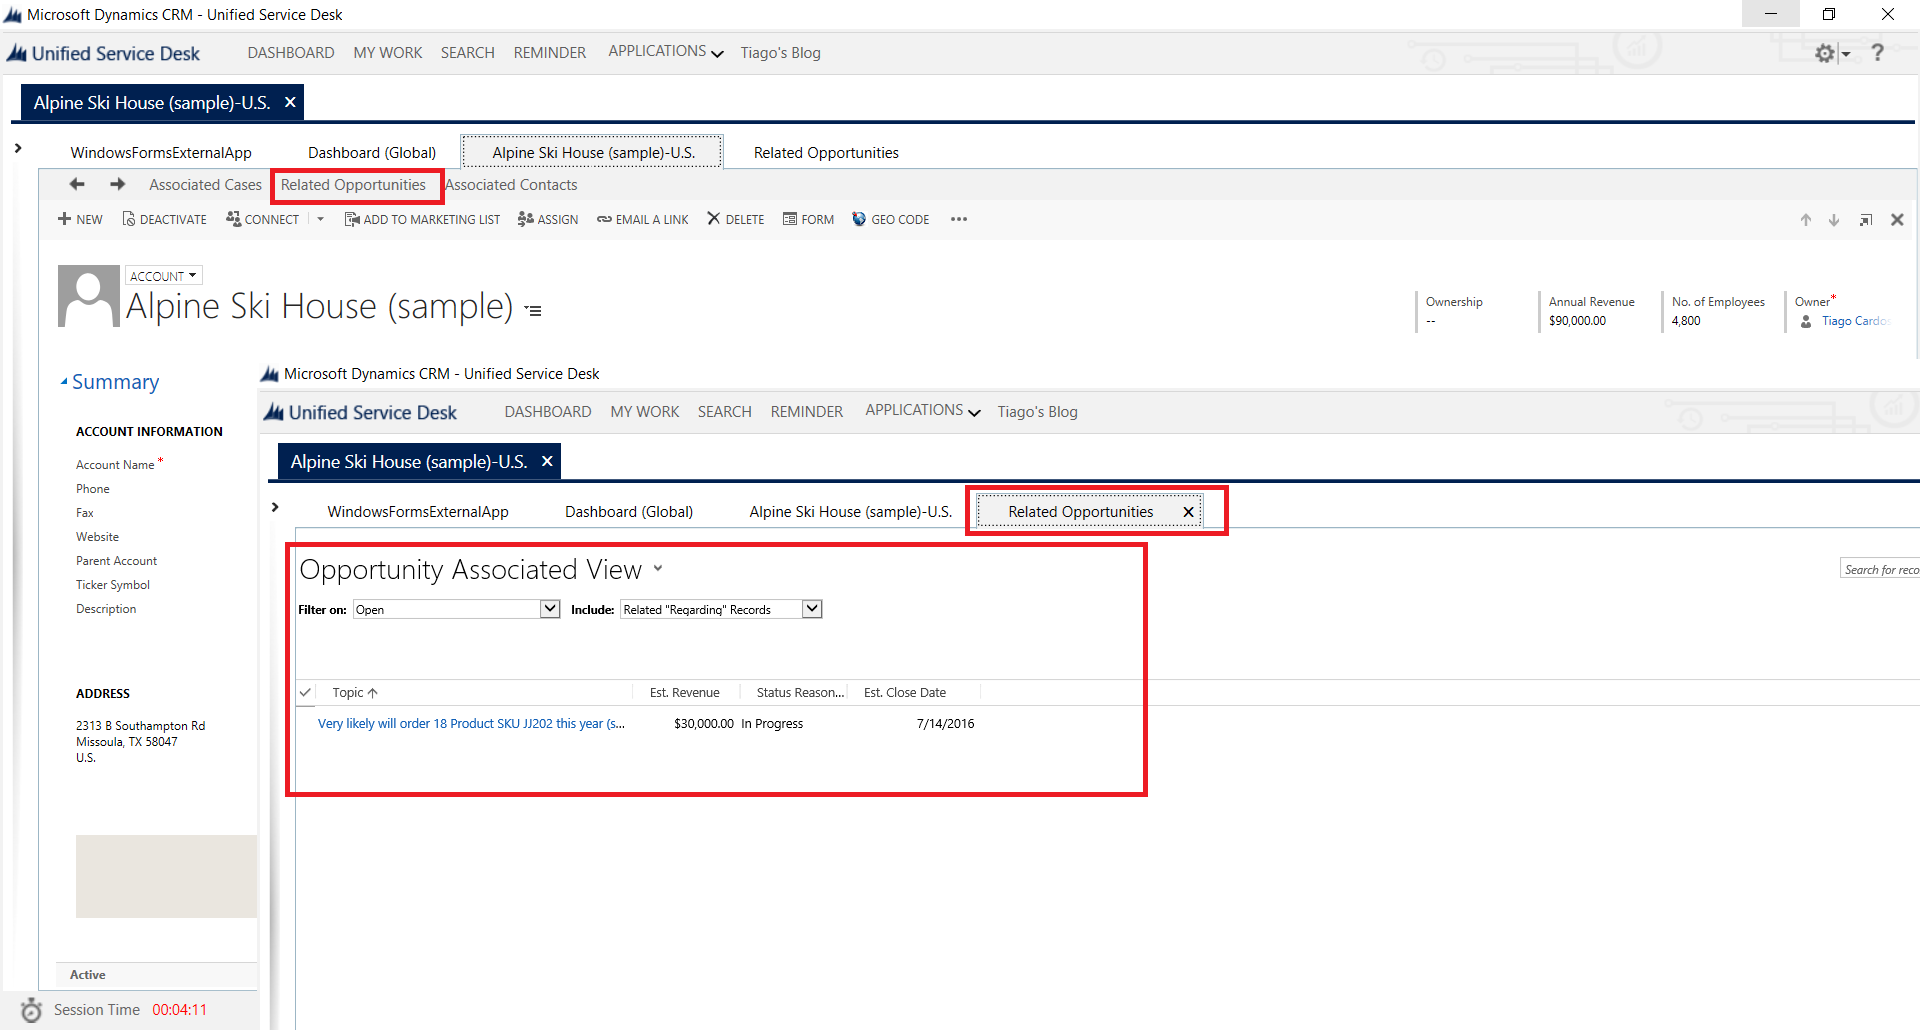This screenshot has height=1030, width=1920.
Task: Open the settings gear icon
Action: coord(1825,53)
